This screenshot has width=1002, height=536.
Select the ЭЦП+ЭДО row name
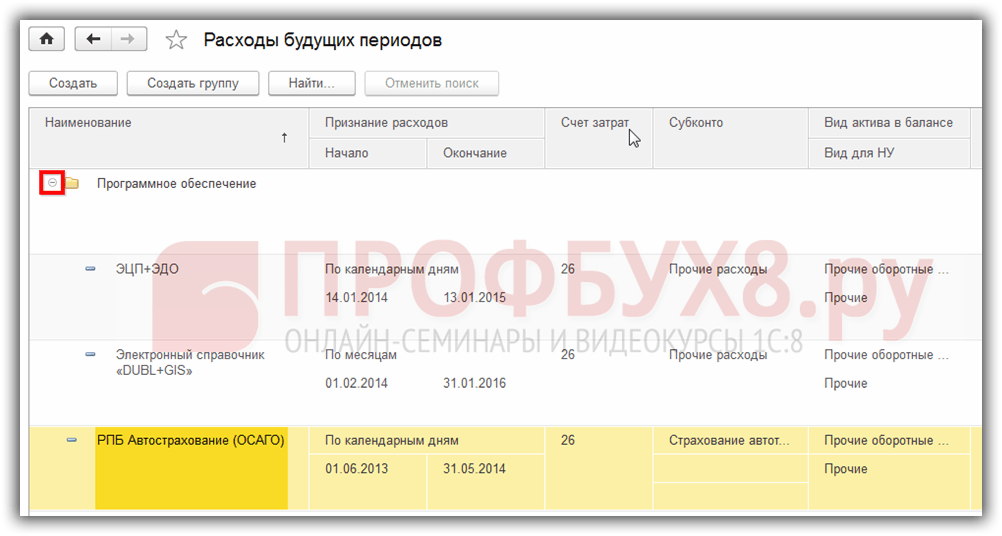point(147,269)
